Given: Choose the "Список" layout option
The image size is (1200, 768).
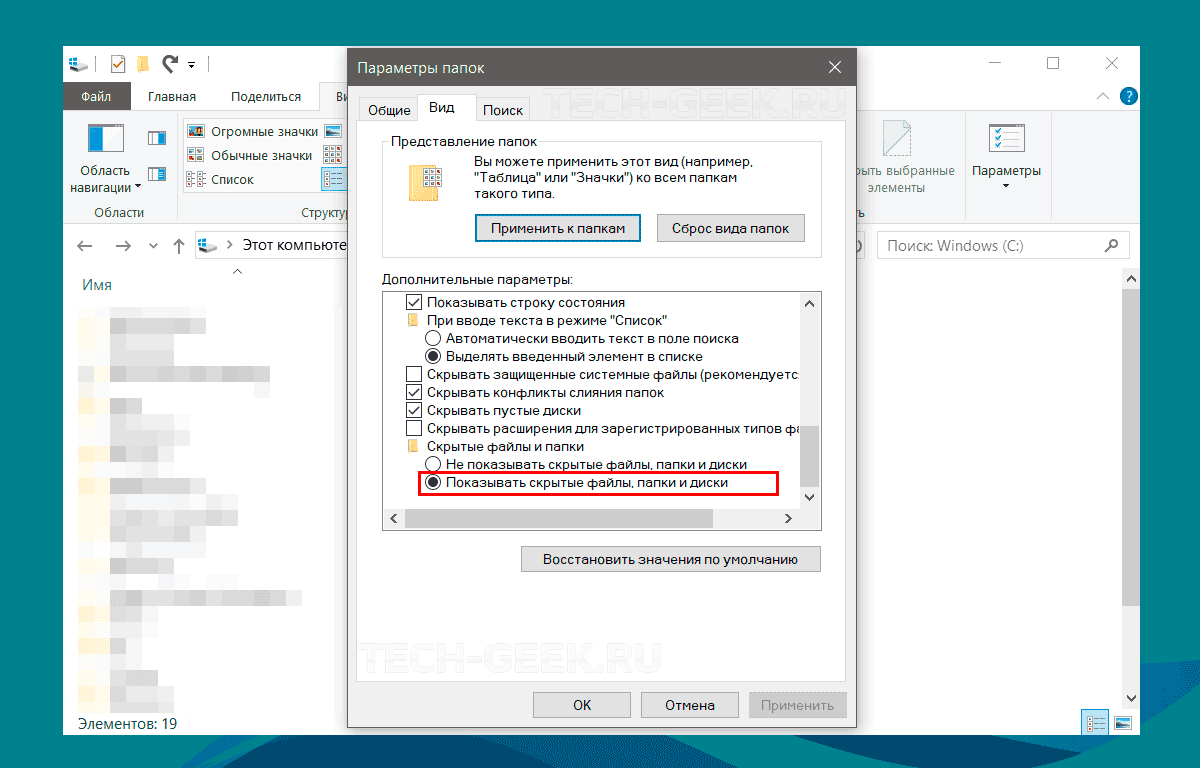Looking at the screenshot, I should [221, 180].
